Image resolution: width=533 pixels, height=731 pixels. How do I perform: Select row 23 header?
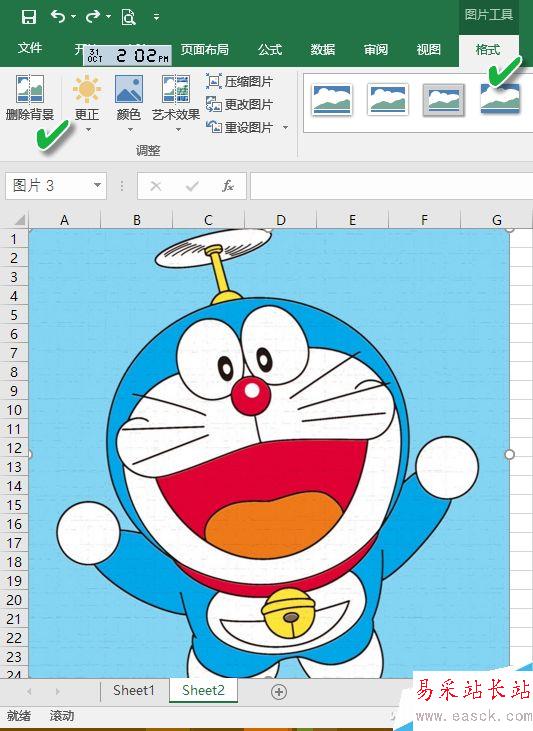(14, 657)
